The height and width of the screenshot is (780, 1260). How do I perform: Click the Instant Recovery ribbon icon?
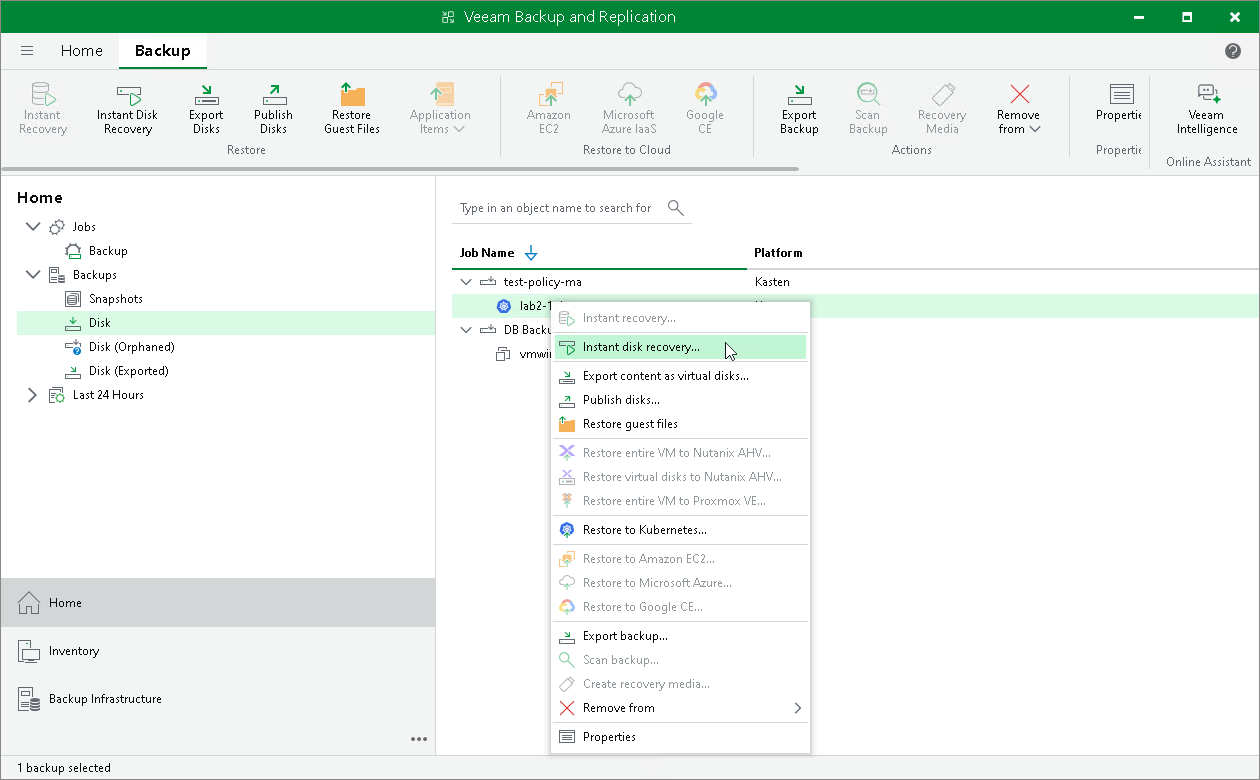(42, 108)
